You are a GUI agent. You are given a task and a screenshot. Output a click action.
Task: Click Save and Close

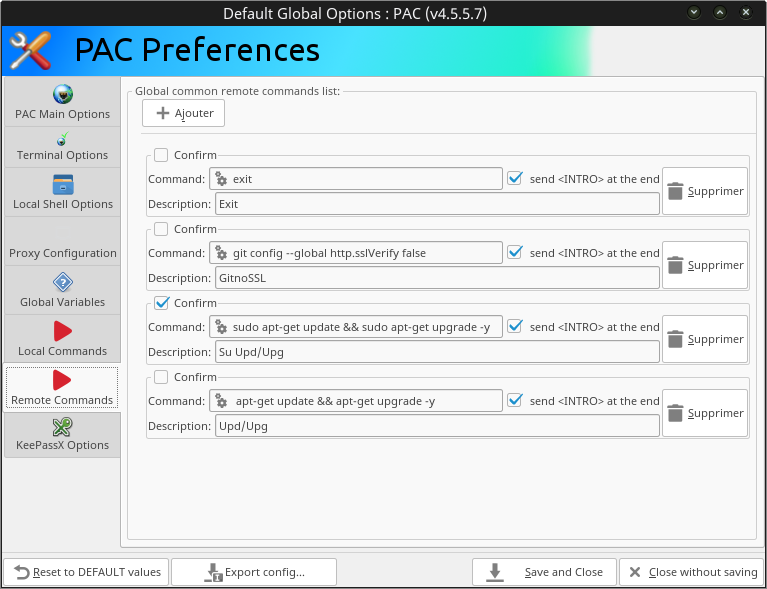pyautogui.click(x=544, y=572)
